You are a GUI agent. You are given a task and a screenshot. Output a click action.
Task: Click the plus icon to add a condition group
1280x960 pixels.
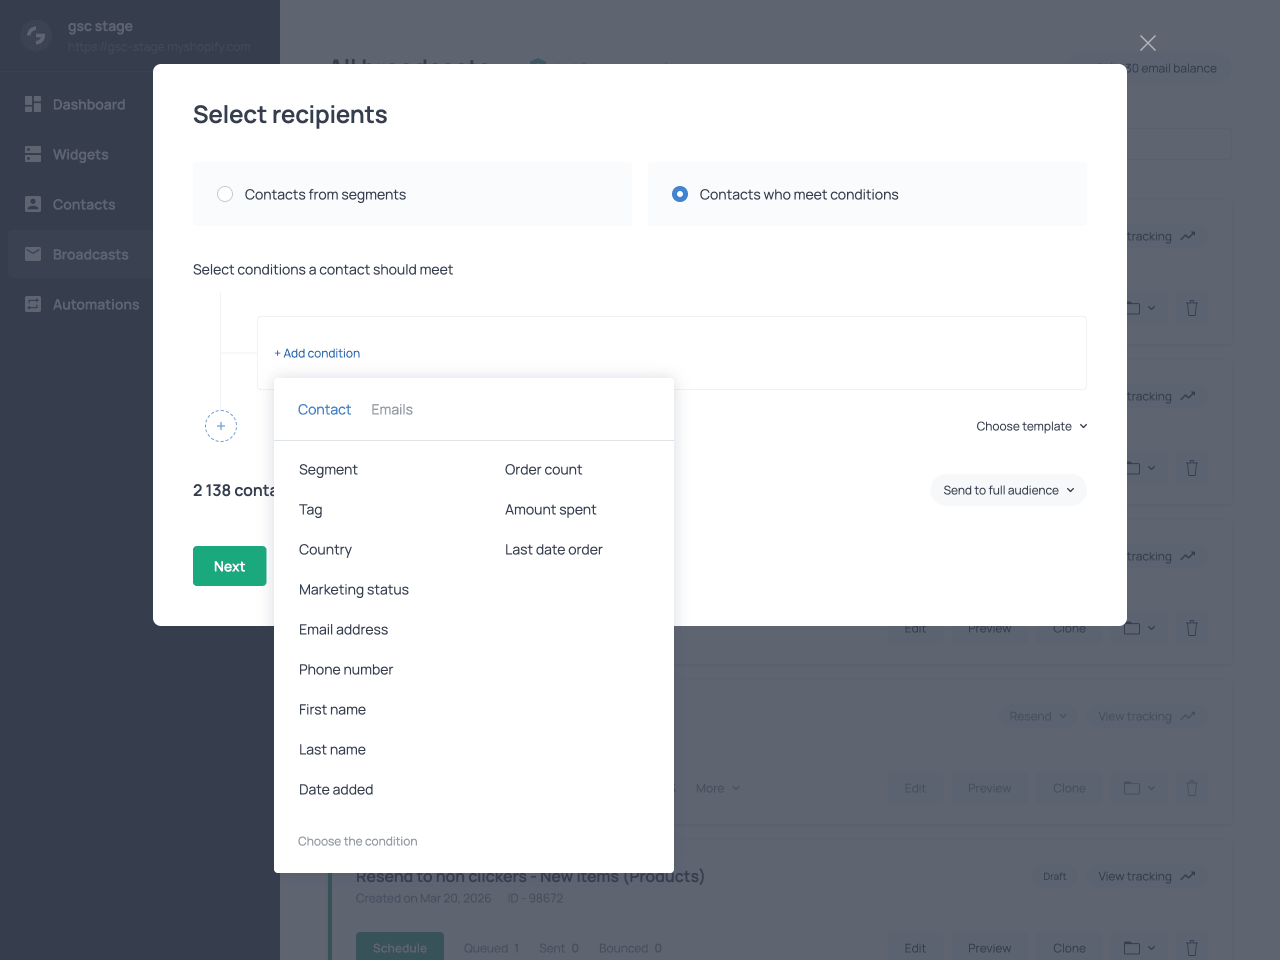coord(221,426)
